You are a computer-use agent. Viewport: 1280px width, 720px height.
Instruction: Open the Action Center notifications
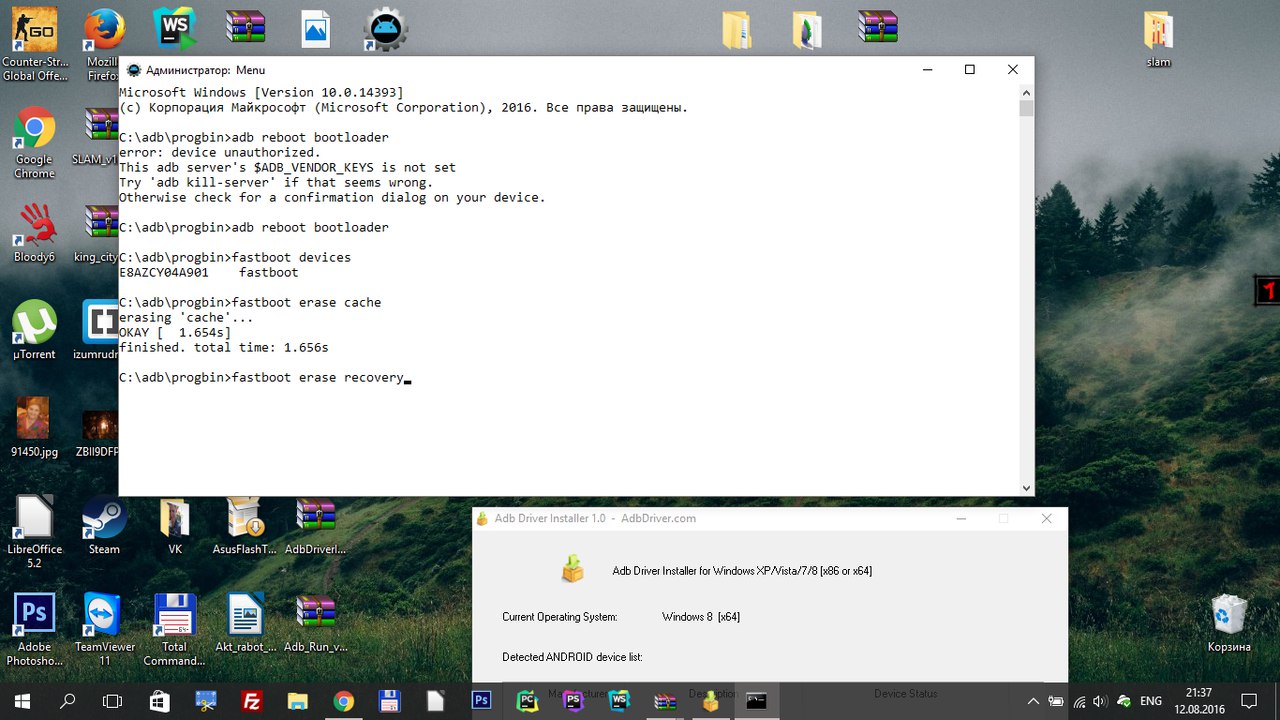[1249, 701]
